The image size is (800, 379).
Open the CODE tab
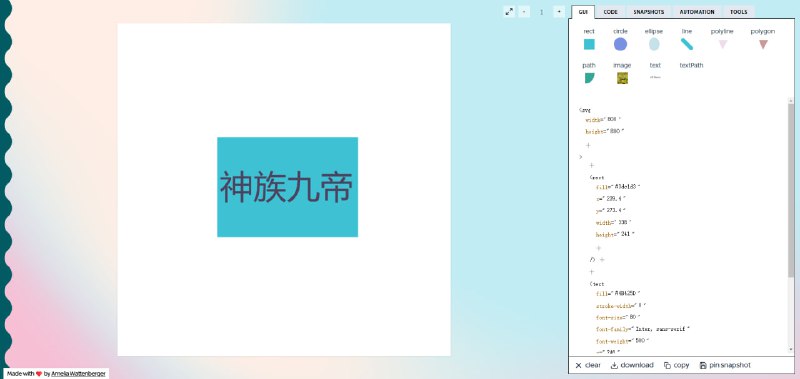tap(610, 12)
